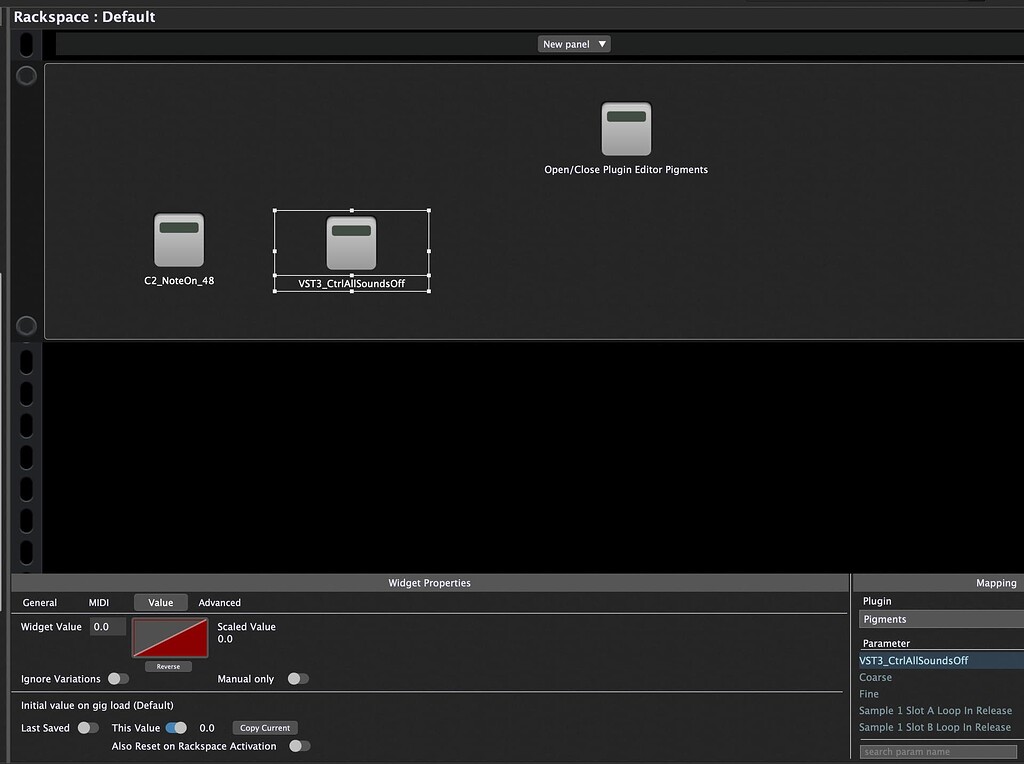Toggle Also Reset on Rackspace Activation
The height and width of the screenshot is (764, 1024).
pos(299,746)
